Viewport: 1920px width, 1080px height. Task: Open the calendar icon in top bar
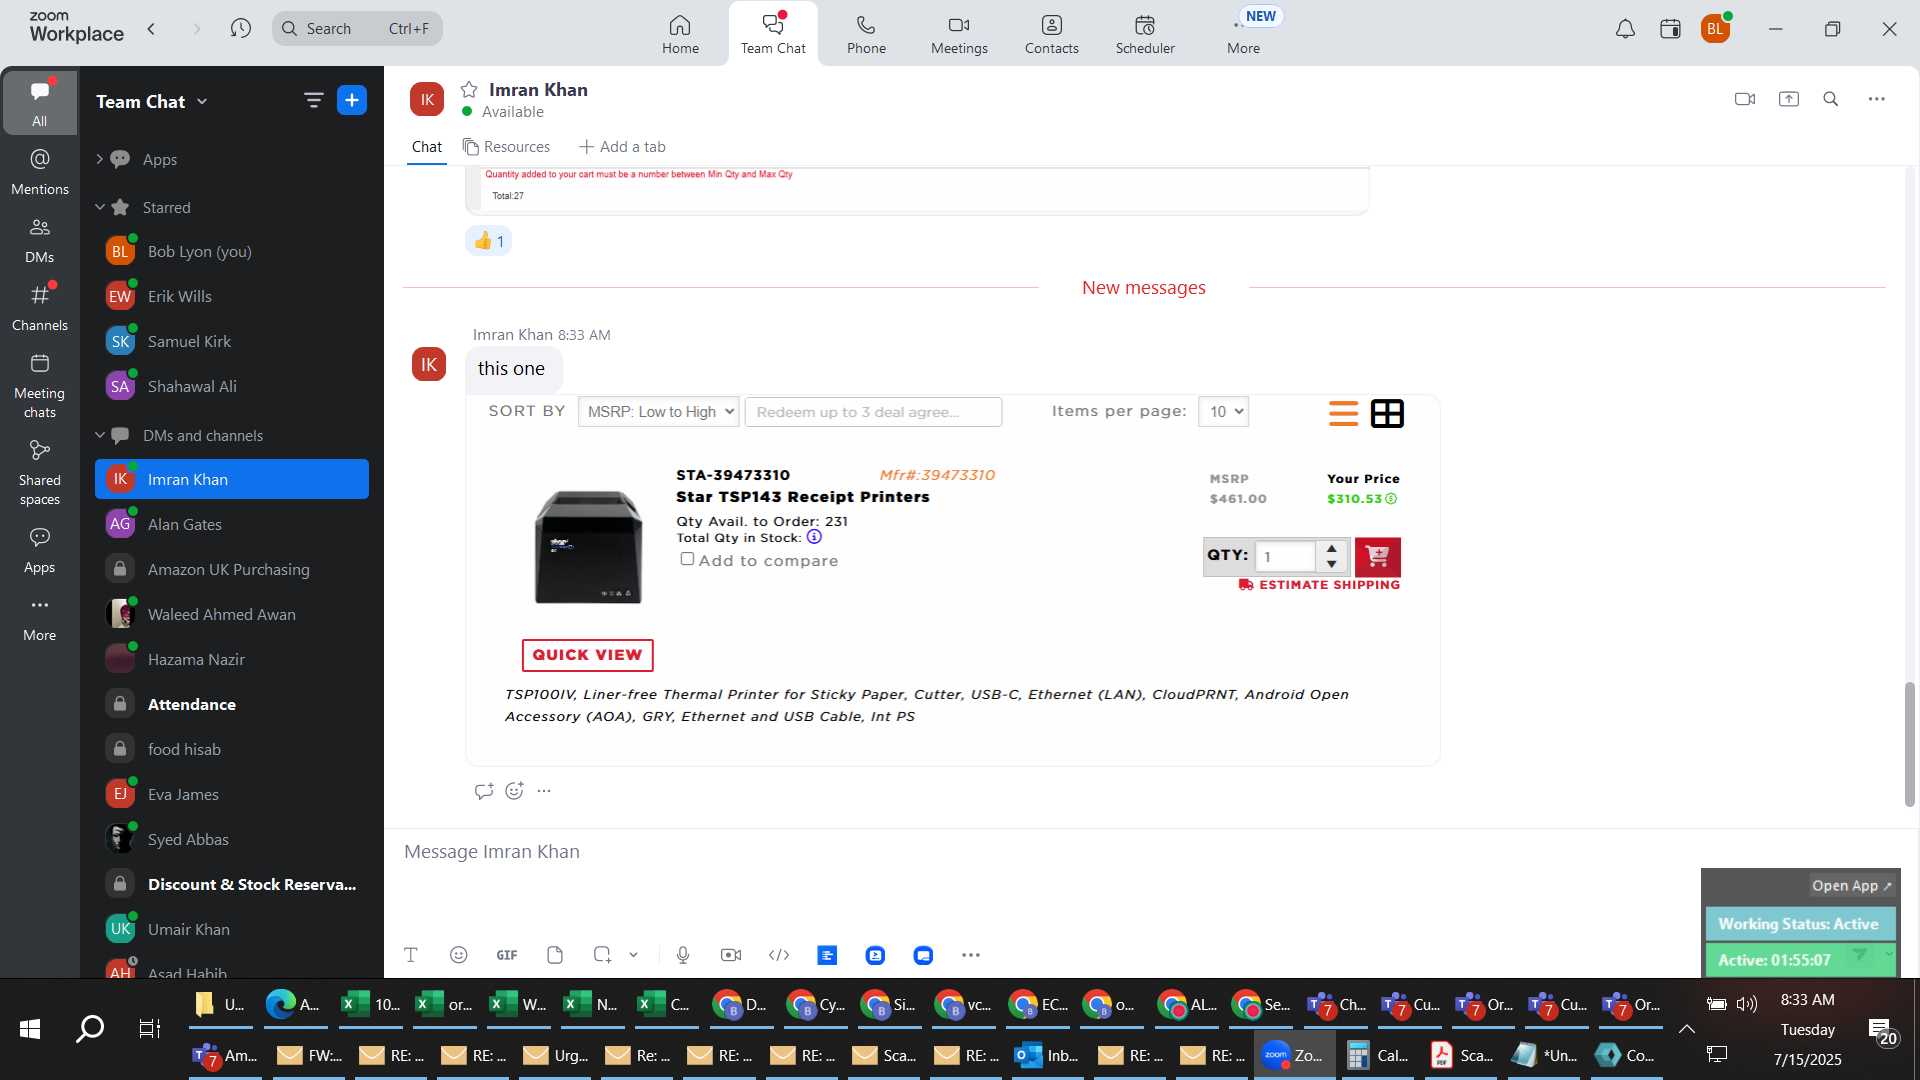click(x=1670, y=29)
